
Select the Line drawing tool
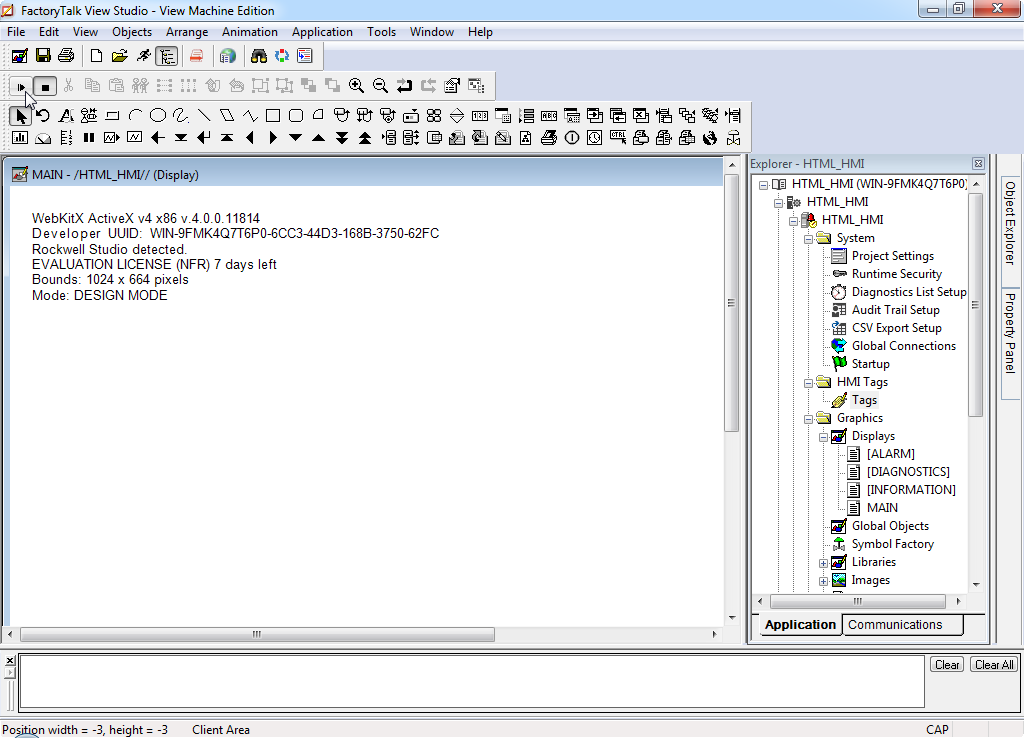(204, 116)
